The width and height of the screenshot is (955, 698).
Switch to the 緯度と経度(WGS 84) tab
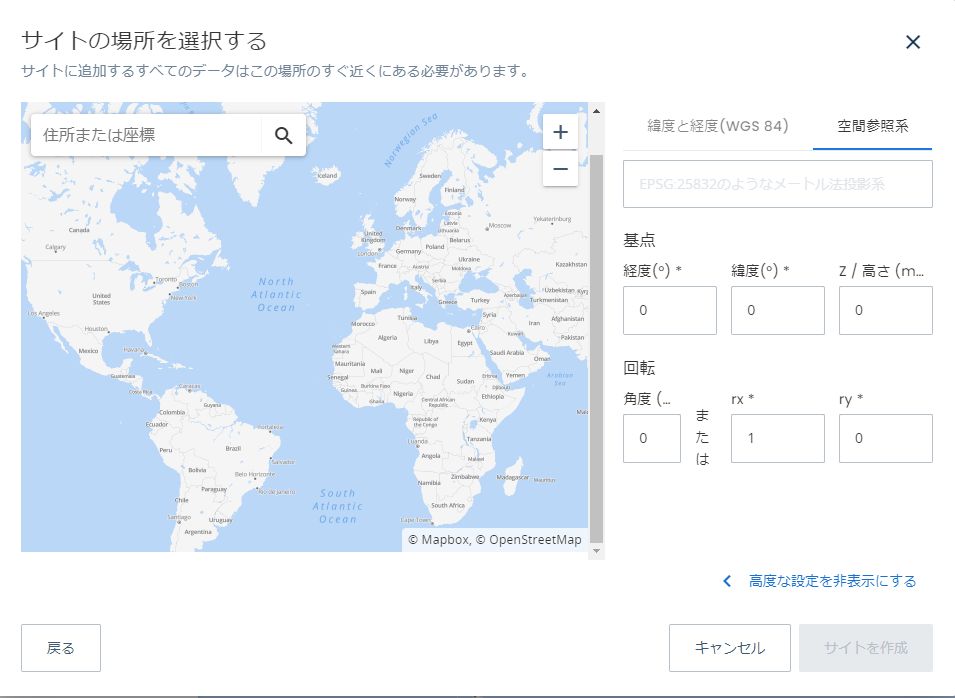(x=717, y=126)
